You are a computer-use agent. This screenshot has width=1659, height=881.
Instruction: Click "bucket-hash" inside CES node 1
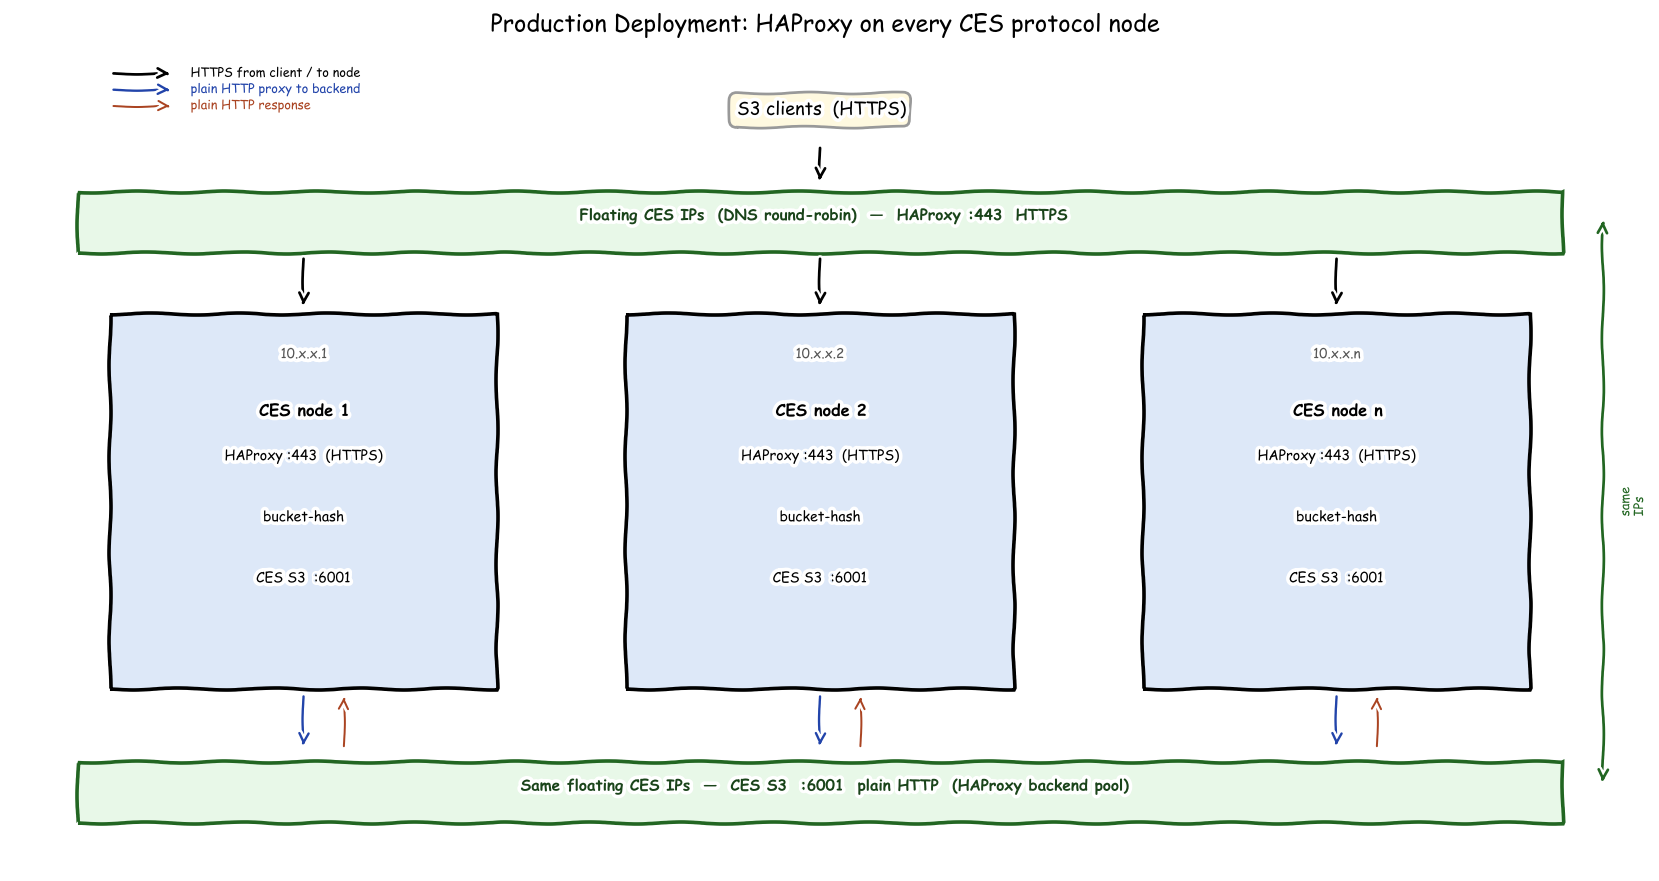[x=303, y=516]
